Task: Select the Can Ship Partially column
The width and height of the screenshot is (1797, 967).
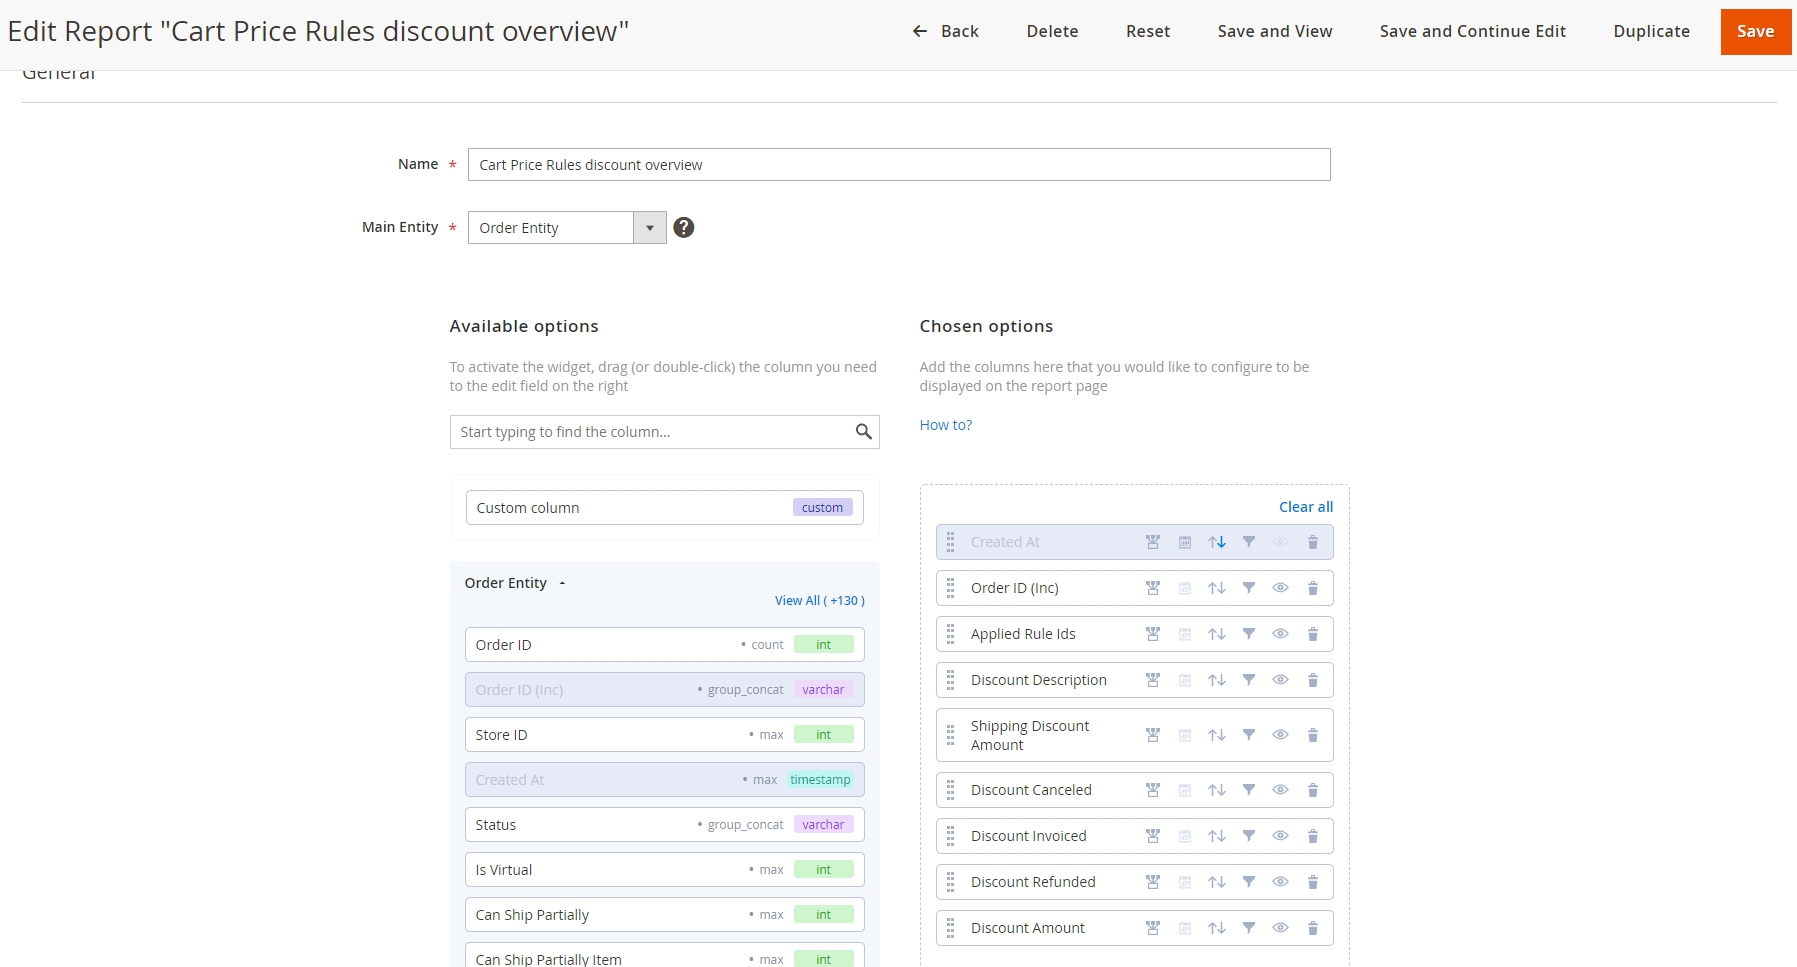Action: (664, 915)
